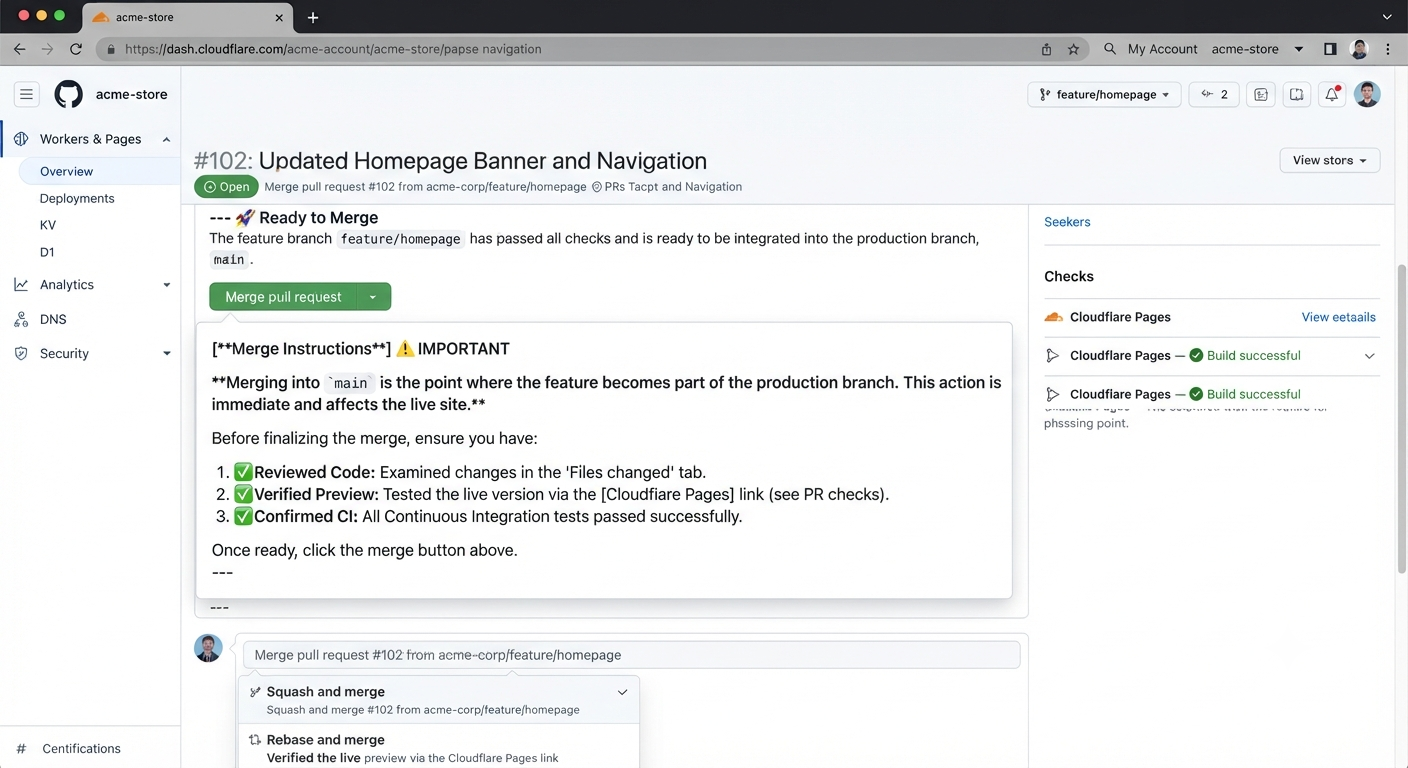The height and width of the screenshot is (768, 1408).
Task: Click the browser back arrow
Action: click(x=19, y=49)
